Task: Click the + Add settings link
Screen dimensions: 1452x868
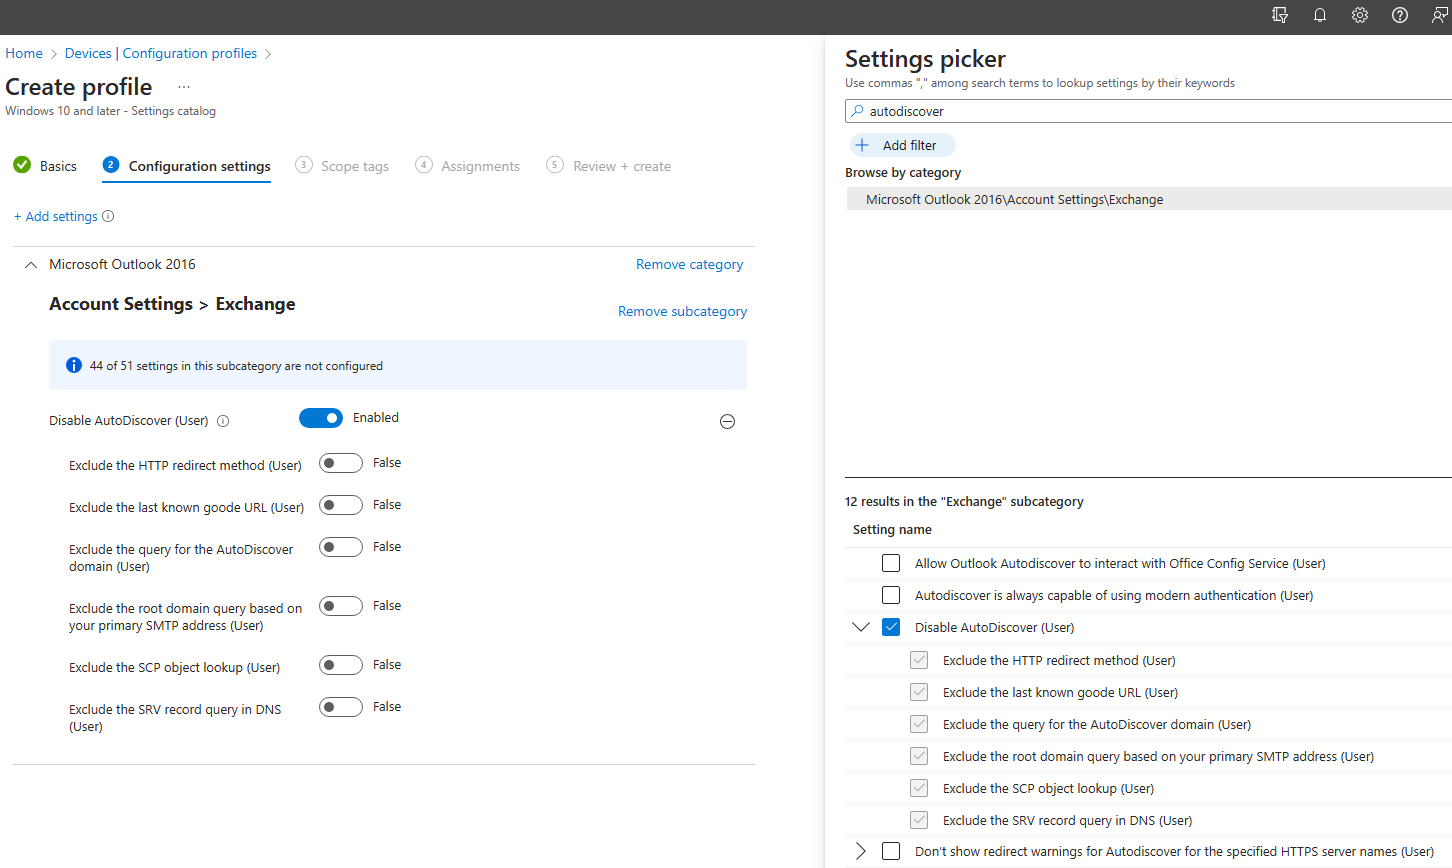Action: coord(56,216)
